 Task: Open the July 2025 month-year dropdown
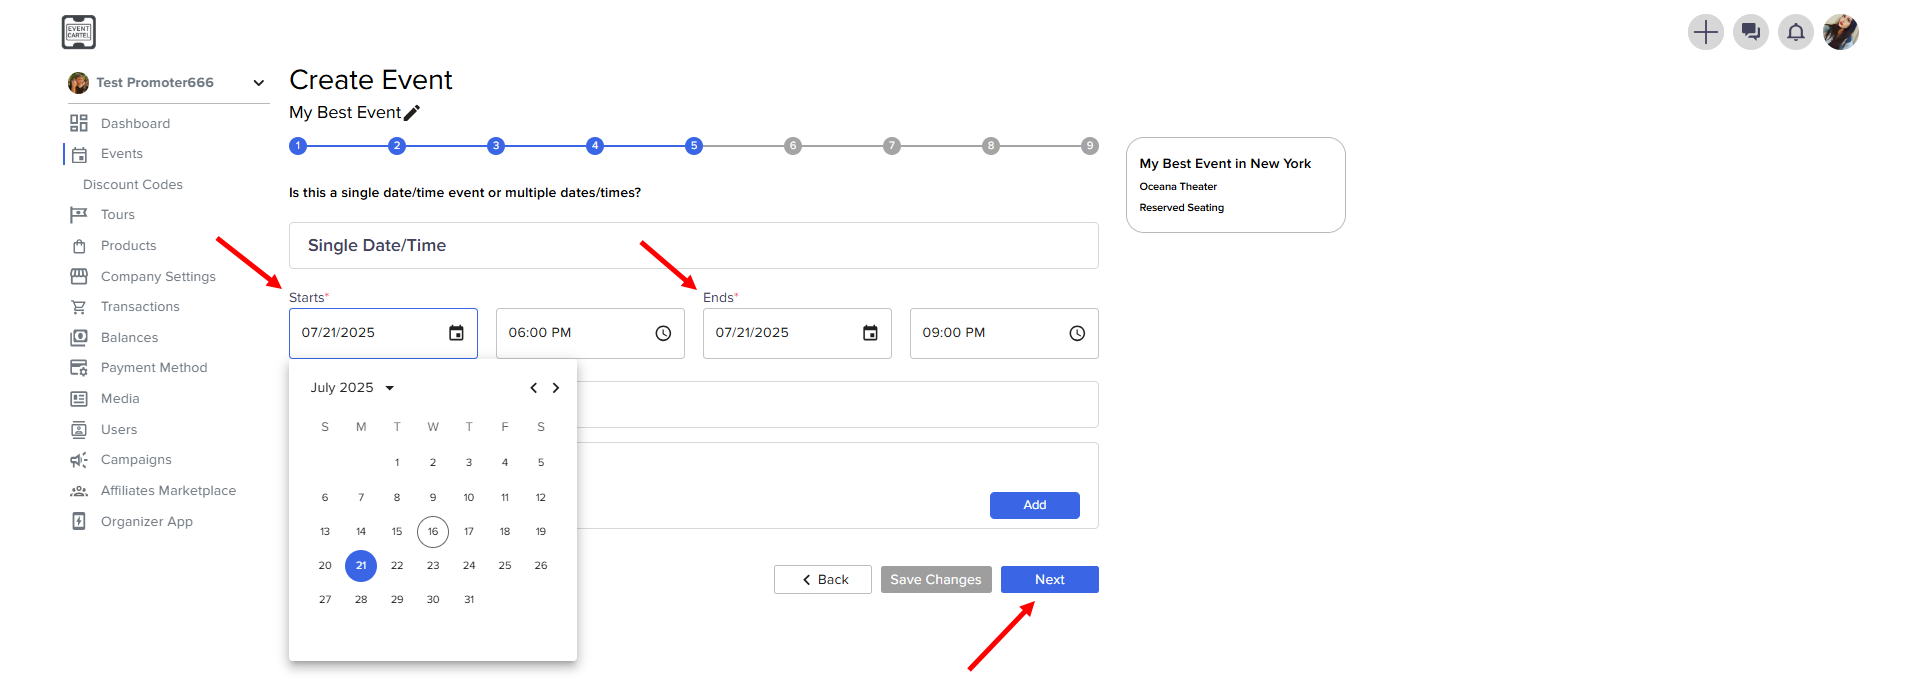(x=352, y=388)
